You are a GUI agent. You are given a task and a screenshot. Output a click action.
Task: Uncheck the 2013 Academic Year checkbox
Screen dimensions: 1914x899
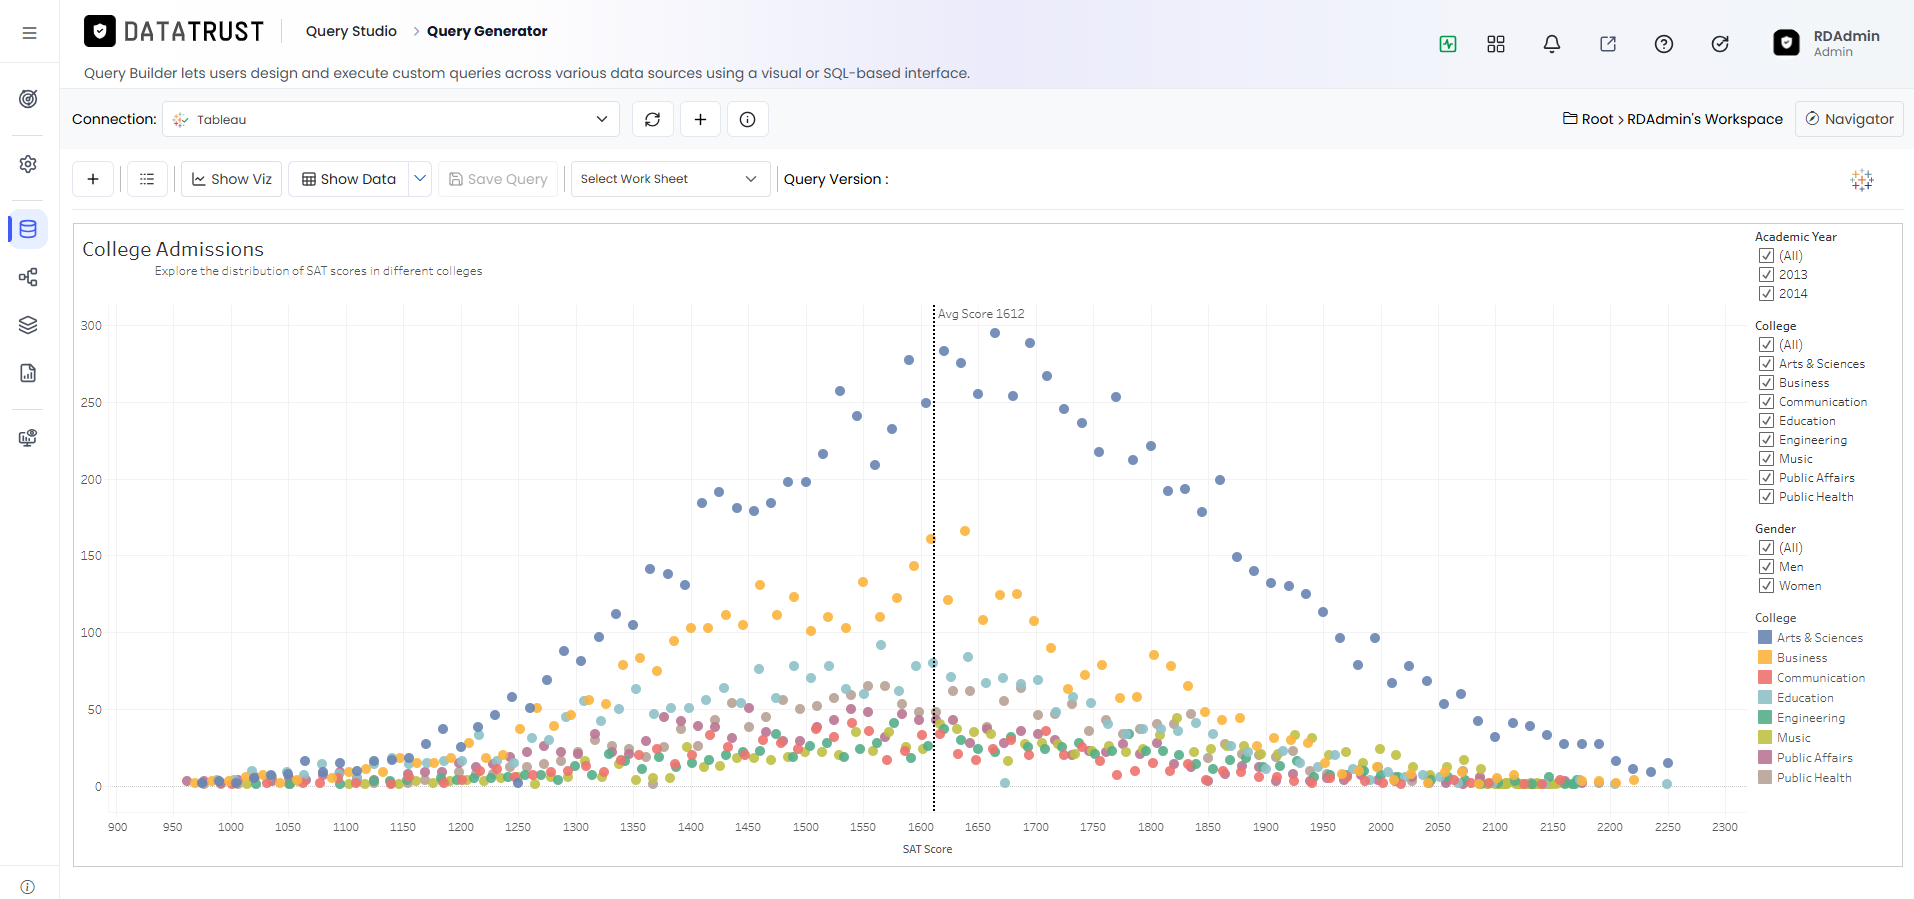(1766, 274)
